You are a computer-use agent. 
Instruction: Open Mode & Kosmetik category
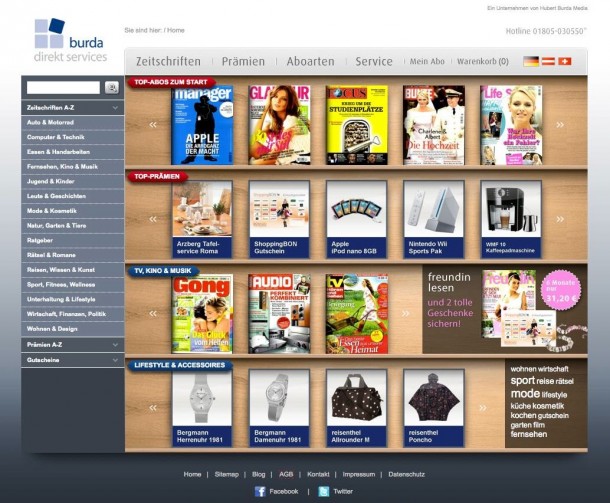[x=73, y=211]
